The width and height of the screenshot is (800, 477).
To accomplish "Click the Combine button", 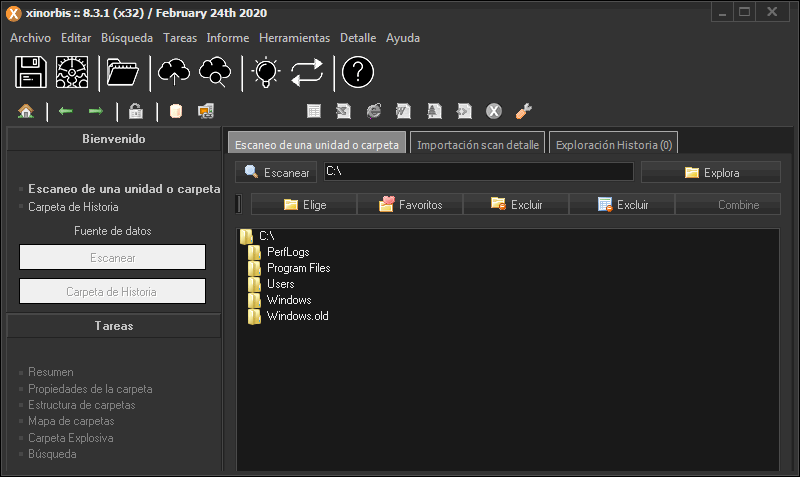I will tap(728, 205).
